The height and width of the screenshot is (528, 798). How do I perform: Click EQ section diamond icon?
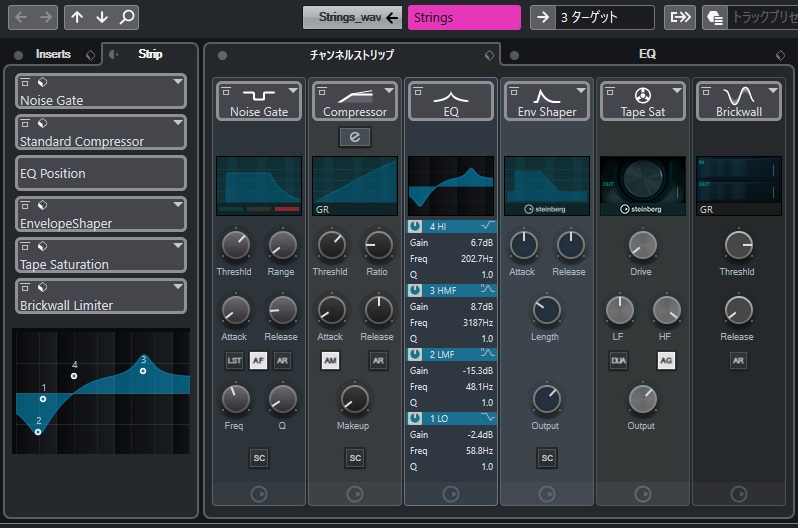(x=780, y=55)
